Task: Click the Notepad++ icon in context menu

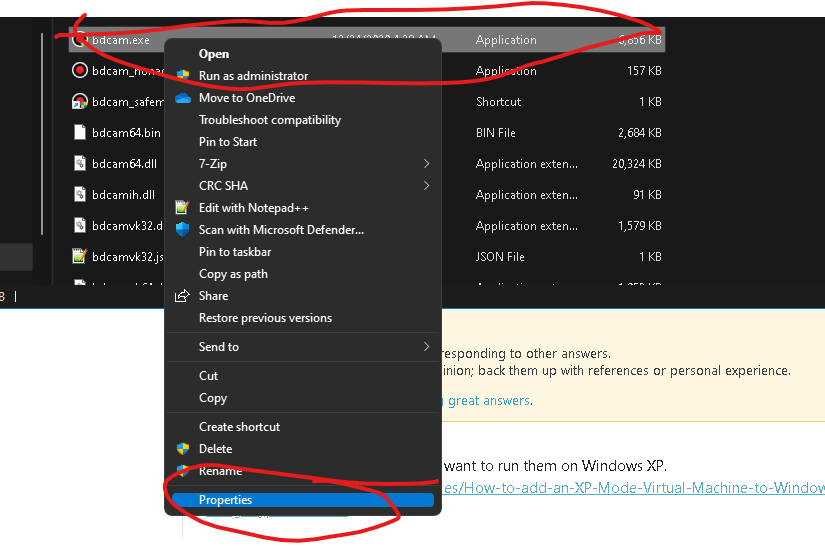Action: (182, 208)
